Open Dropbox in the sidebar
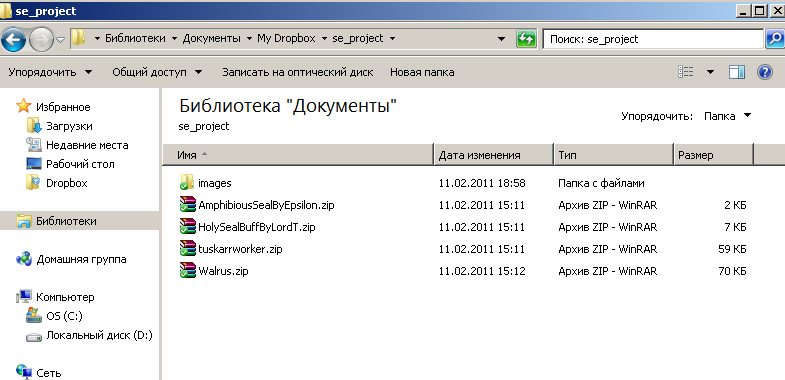Screen dimensions: 785x380 (67, 183)
